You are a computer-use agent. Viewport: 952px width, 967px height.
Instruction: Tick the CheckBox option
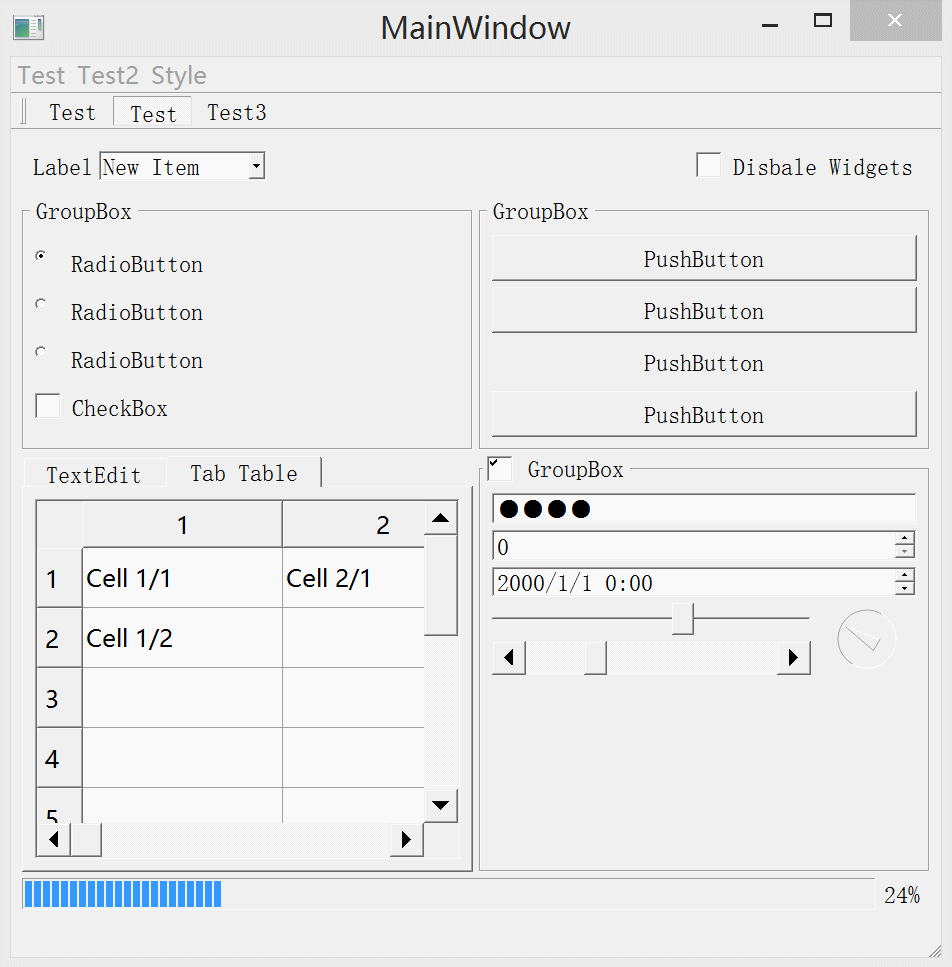[47, 406]
